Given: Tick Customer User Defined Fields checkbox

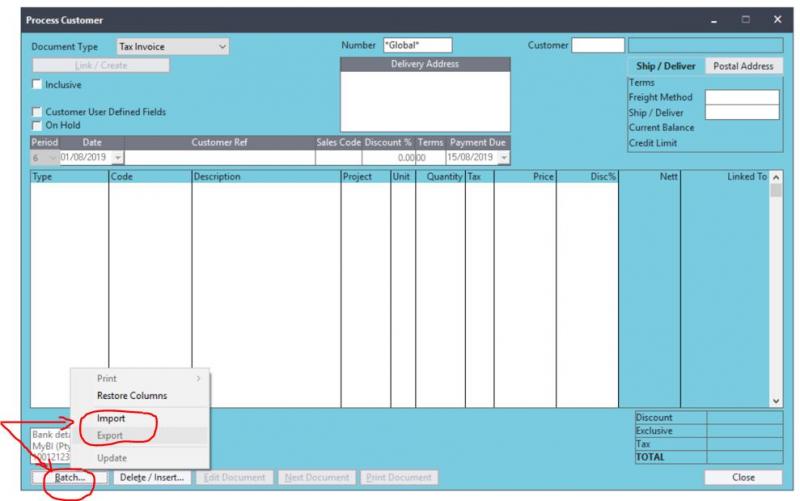Looking at the screenshot, I should pos(37,112).
